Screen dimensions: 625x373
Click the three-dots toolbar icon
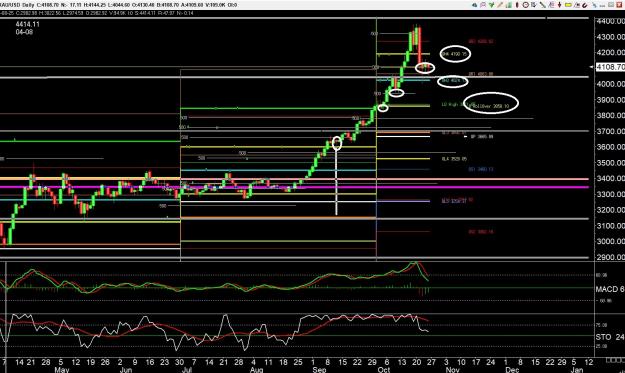[602, 6]
